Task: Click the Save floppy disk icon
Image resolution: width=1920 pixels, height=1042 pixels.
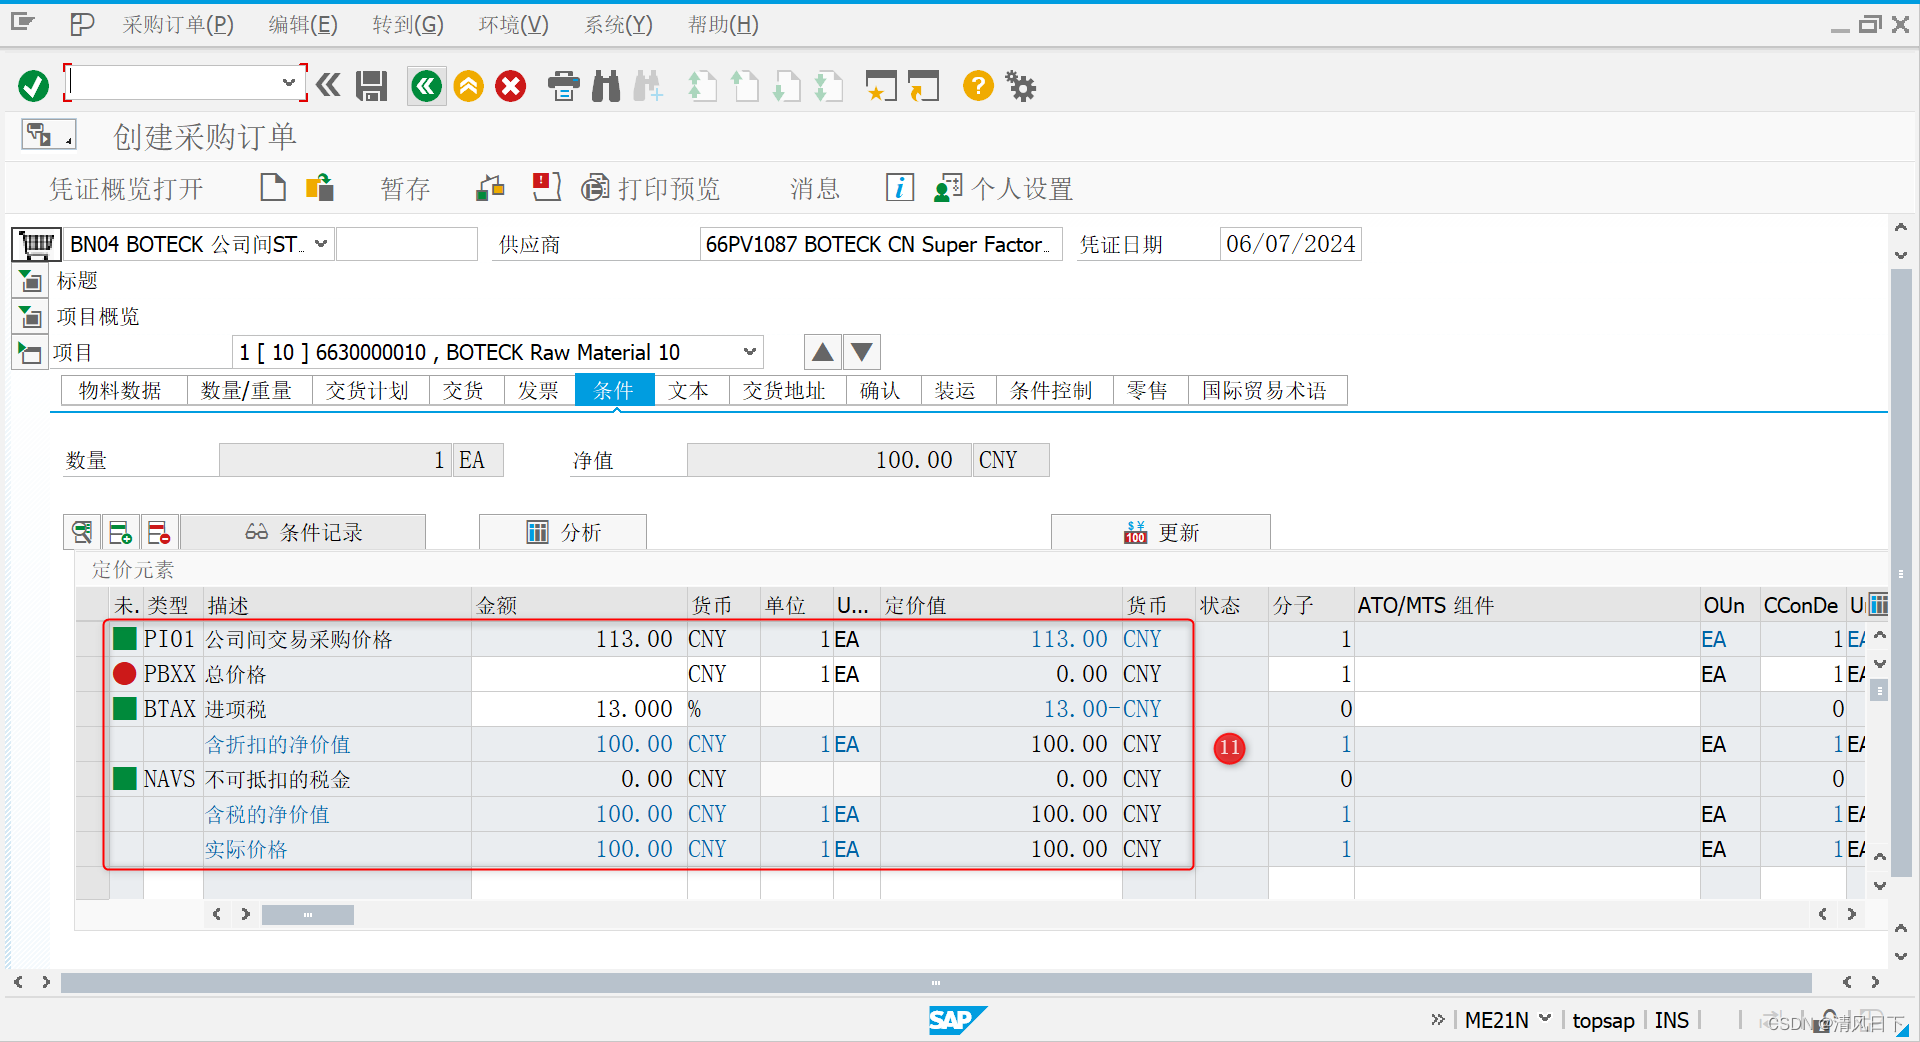Action: click(372, 86)
